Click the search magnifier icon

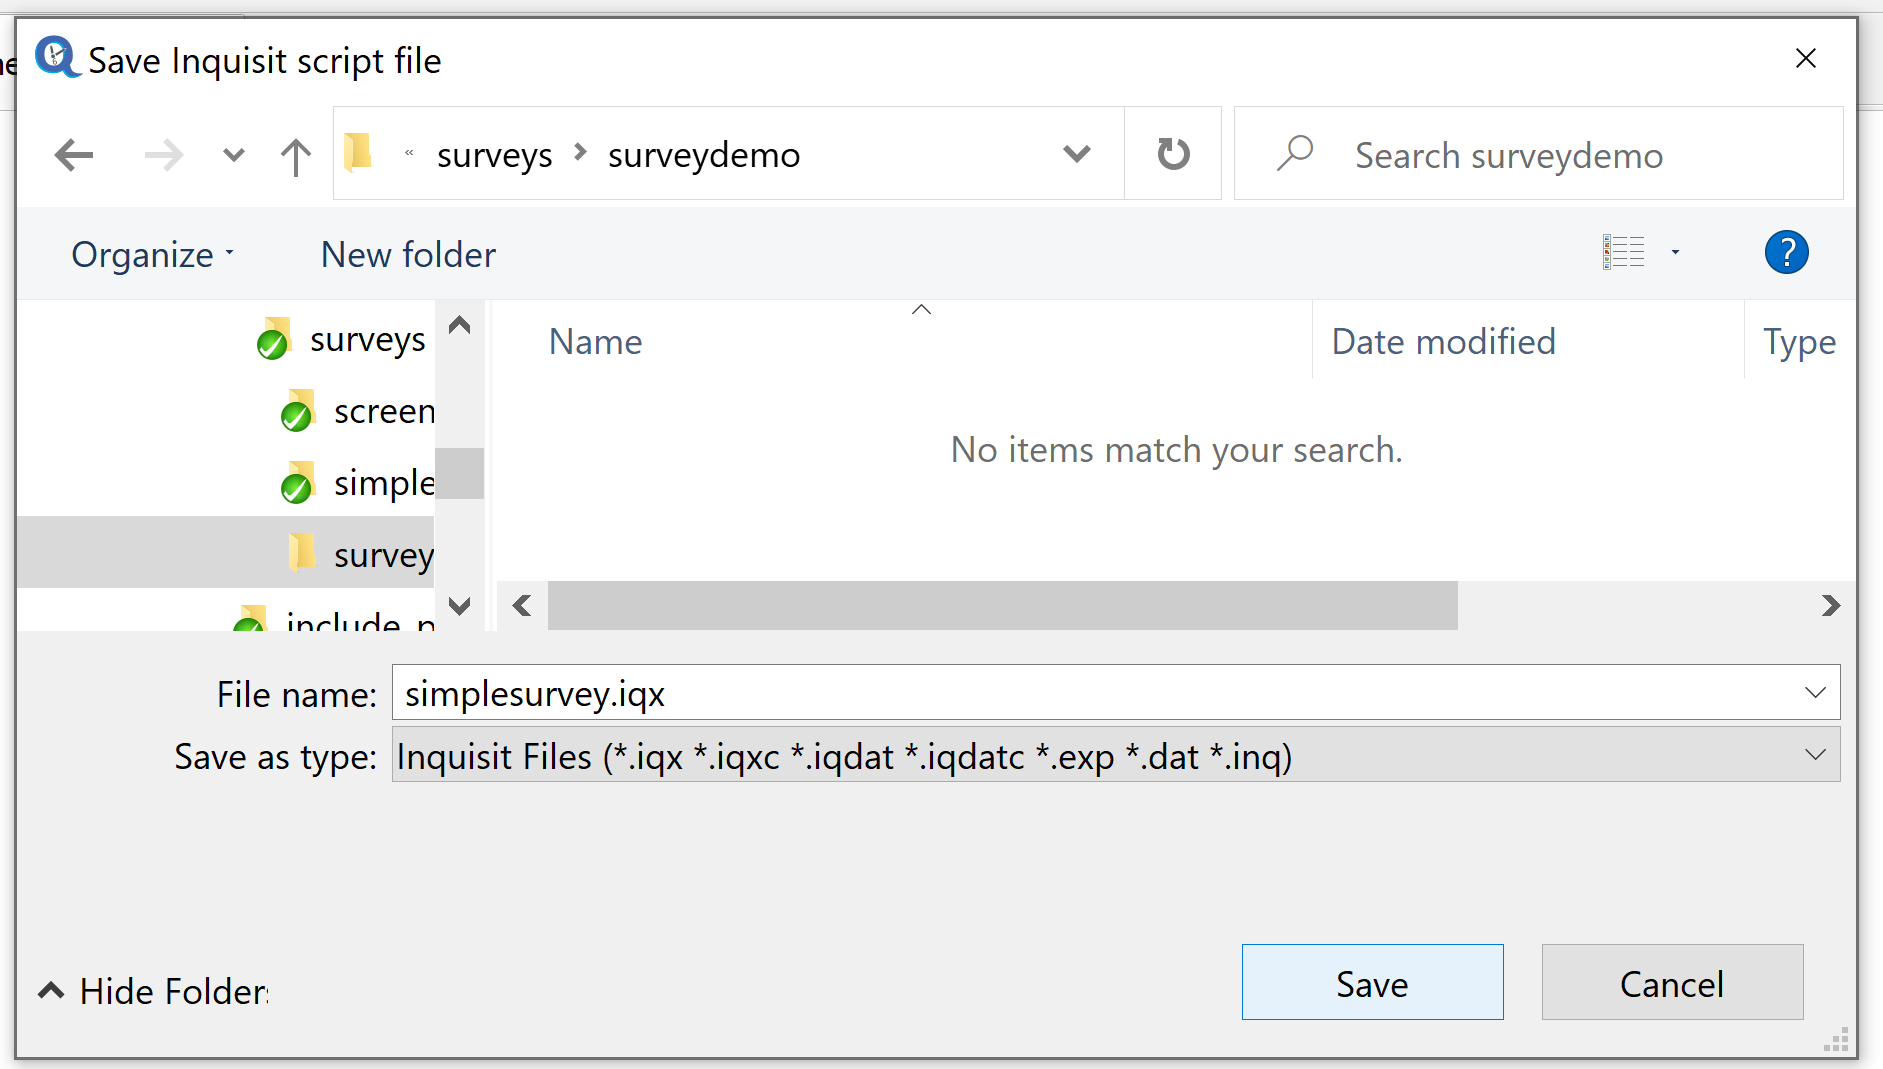click(x=1295, y=153)
